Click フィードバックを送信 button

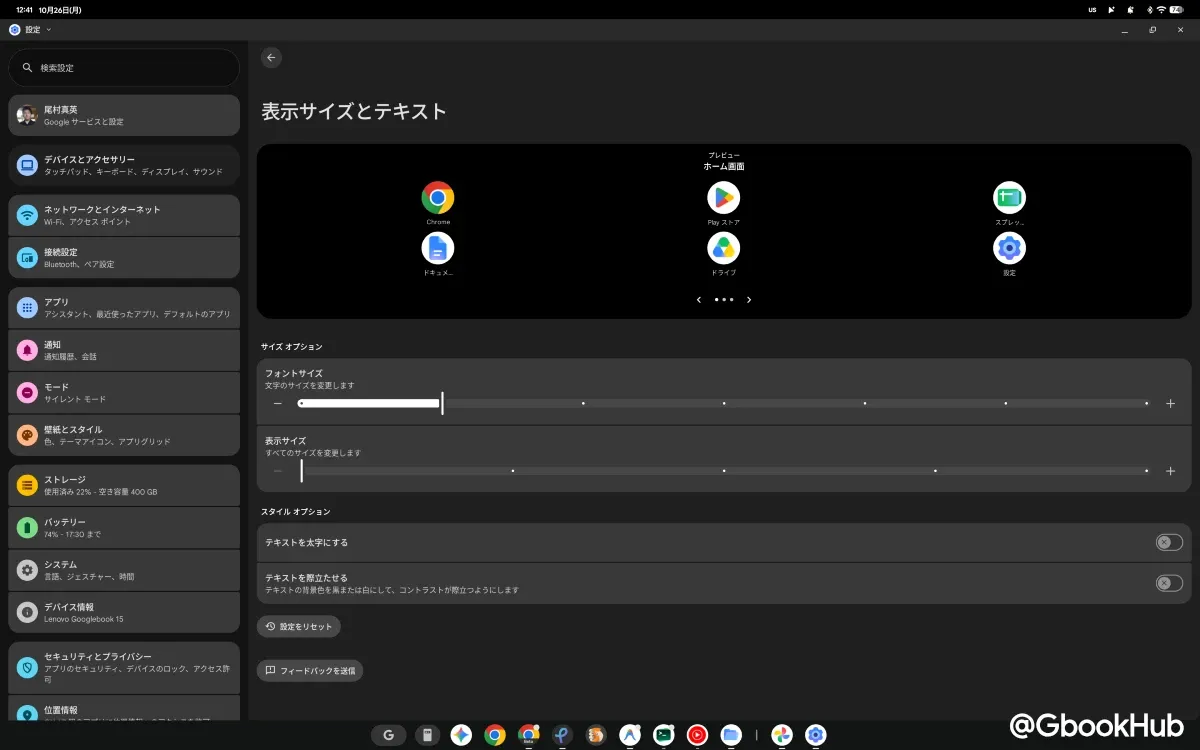point(310,670)
